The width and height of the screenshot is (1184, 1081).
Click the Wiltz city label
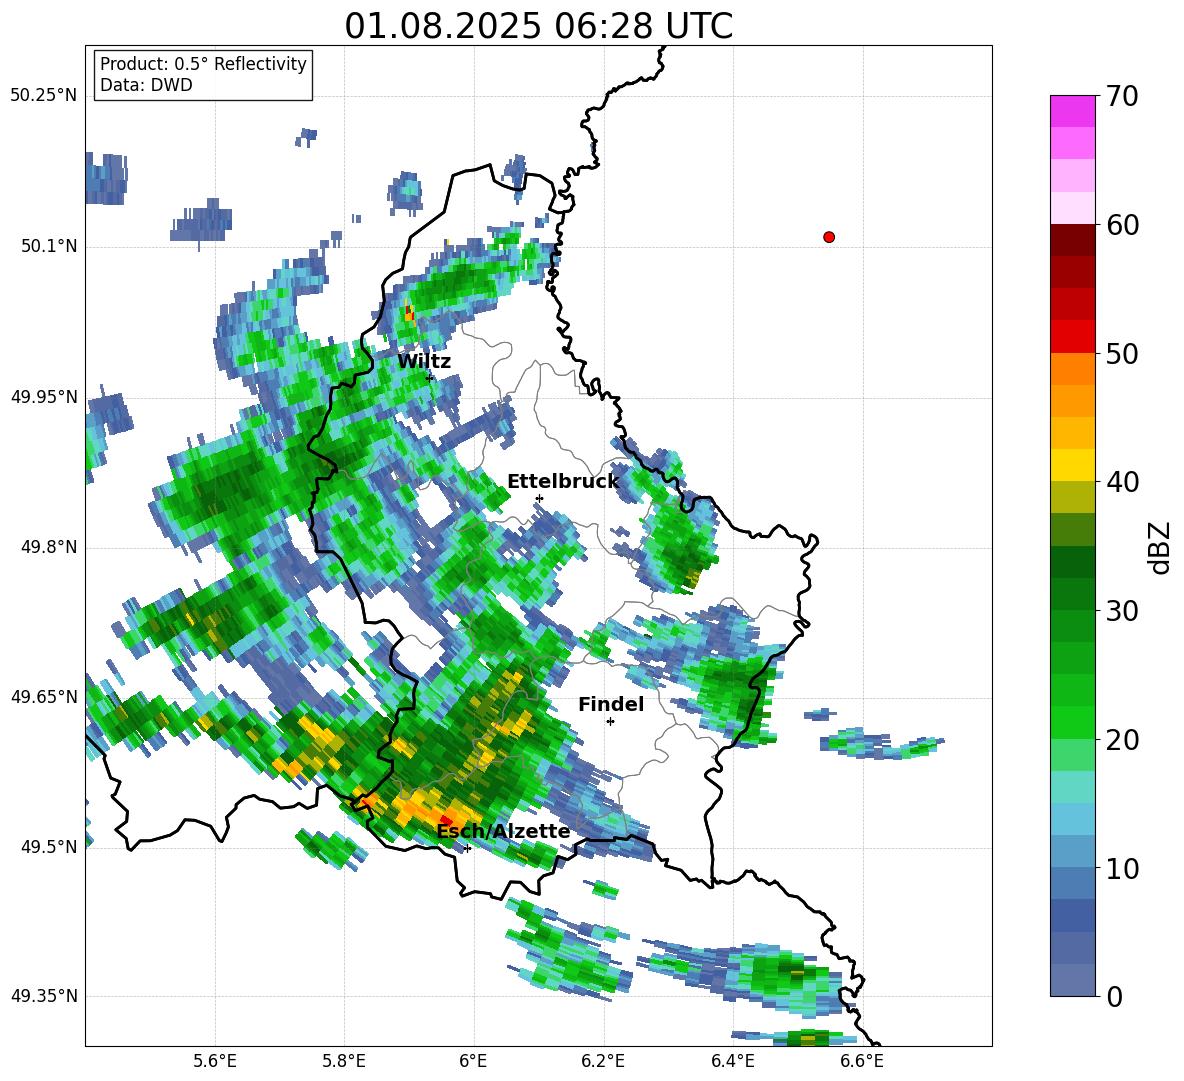tap(424, 362)
